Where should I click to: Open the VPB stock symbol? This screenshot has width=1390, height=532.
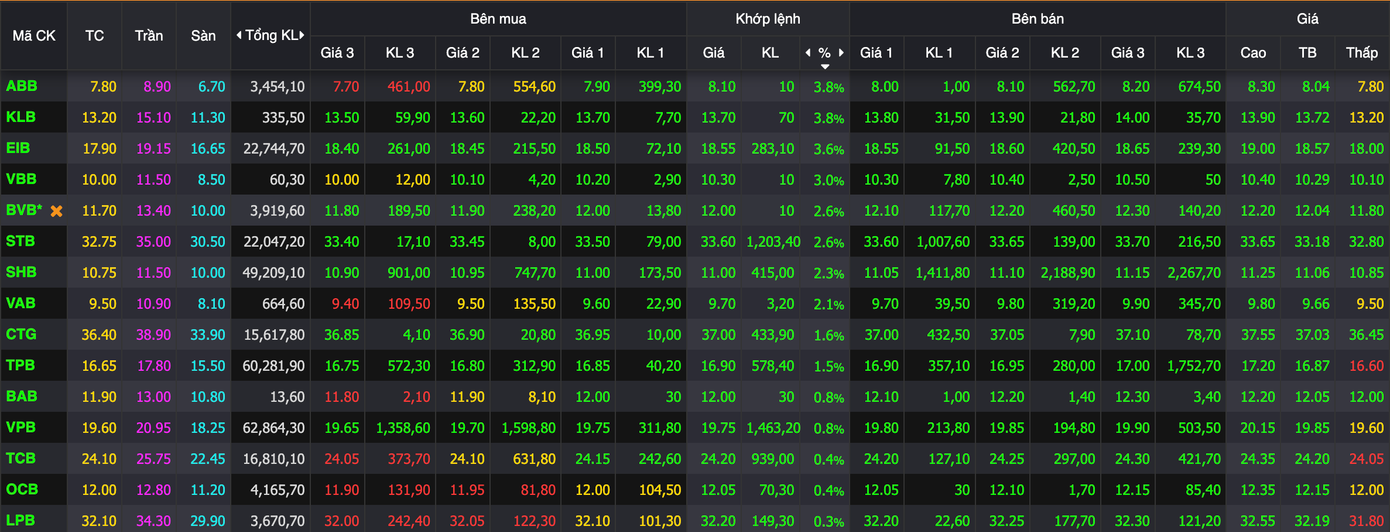pos(21,428)
